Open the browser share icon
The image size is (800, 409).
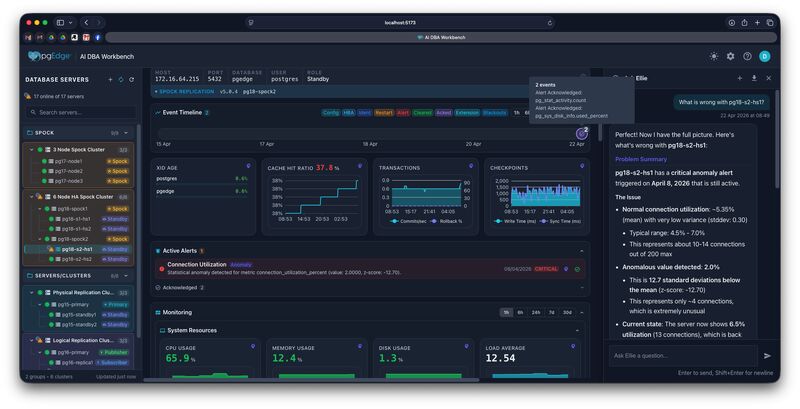tap(744, 22)
